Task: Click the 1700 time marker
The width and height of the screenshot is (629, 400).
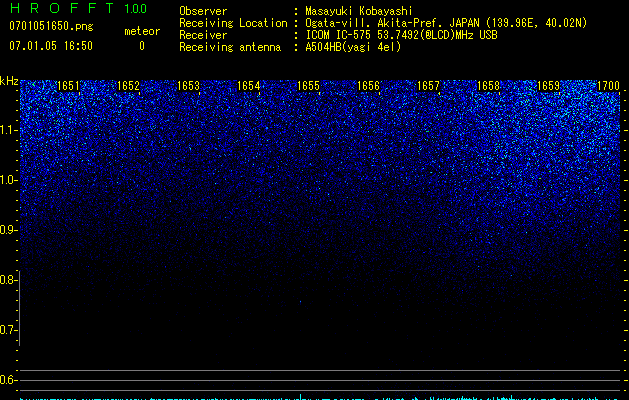Action: click(608, 86)
